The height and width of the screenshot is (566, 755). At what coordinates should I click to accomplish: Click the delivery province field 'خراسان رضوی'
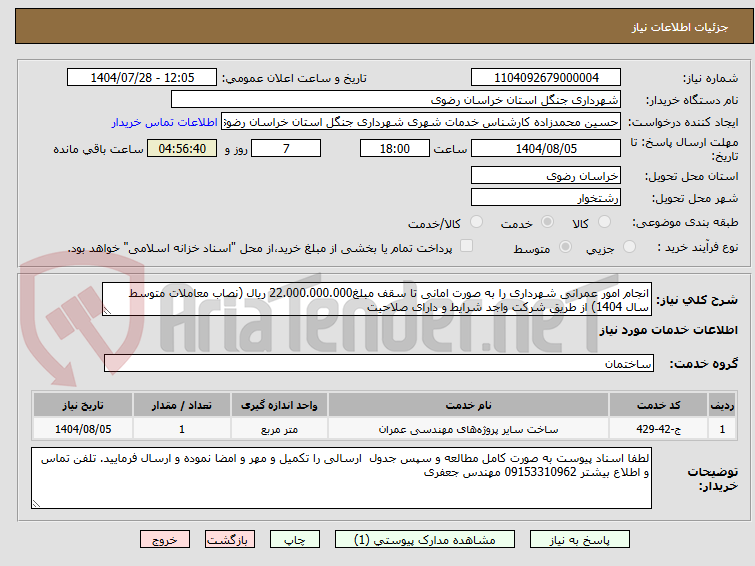click(546, 176)
